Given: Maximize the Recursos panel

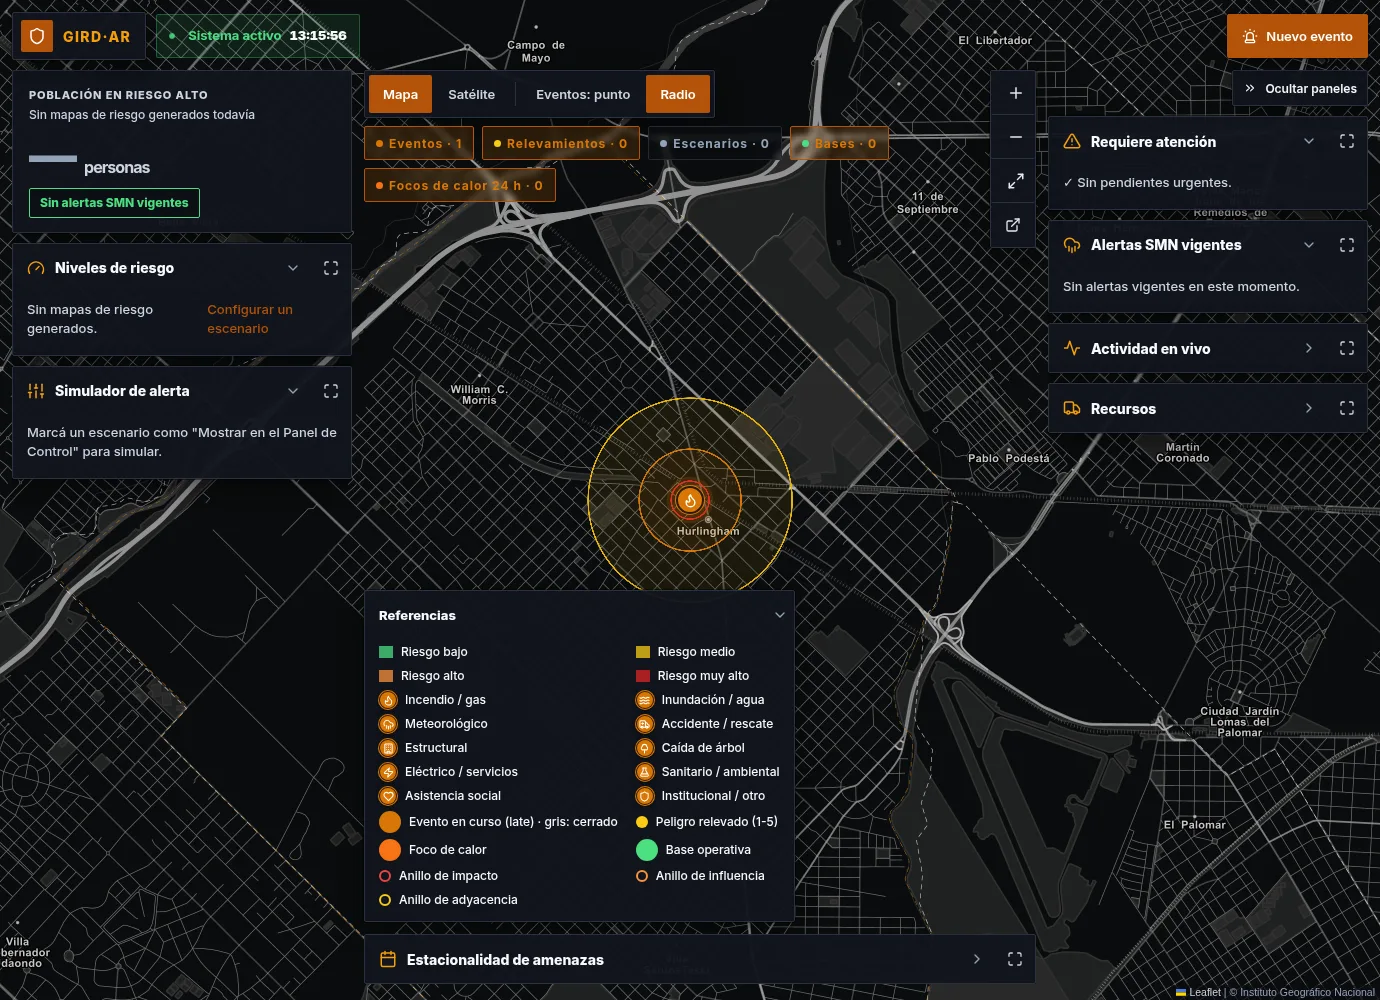Looking at the screenshot, I should coord(1347,408).
